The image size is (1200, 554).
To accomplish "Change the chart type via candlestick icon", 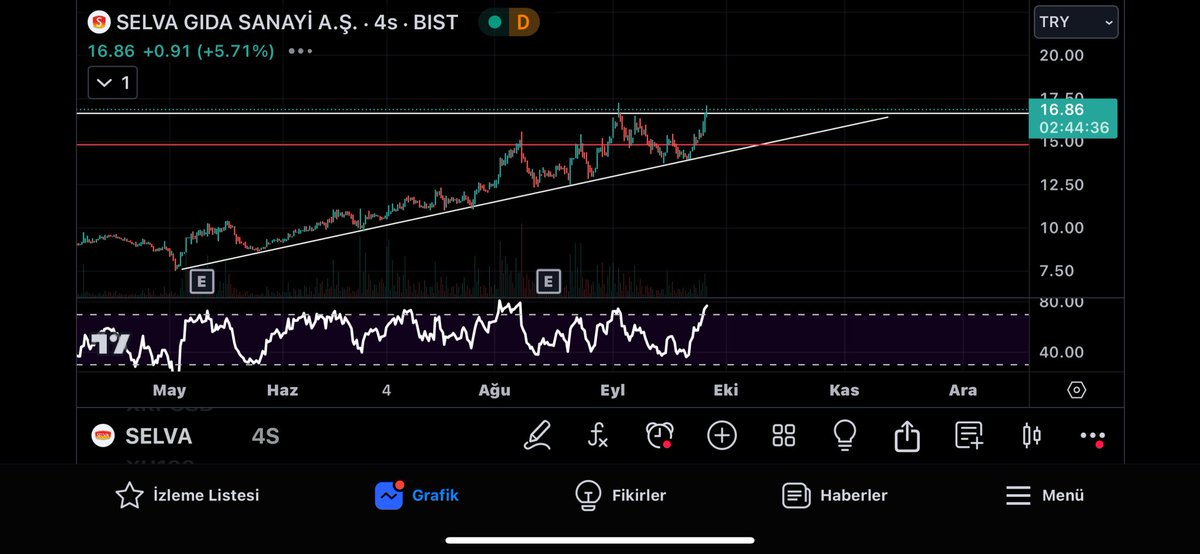I will coord(1031,435).
